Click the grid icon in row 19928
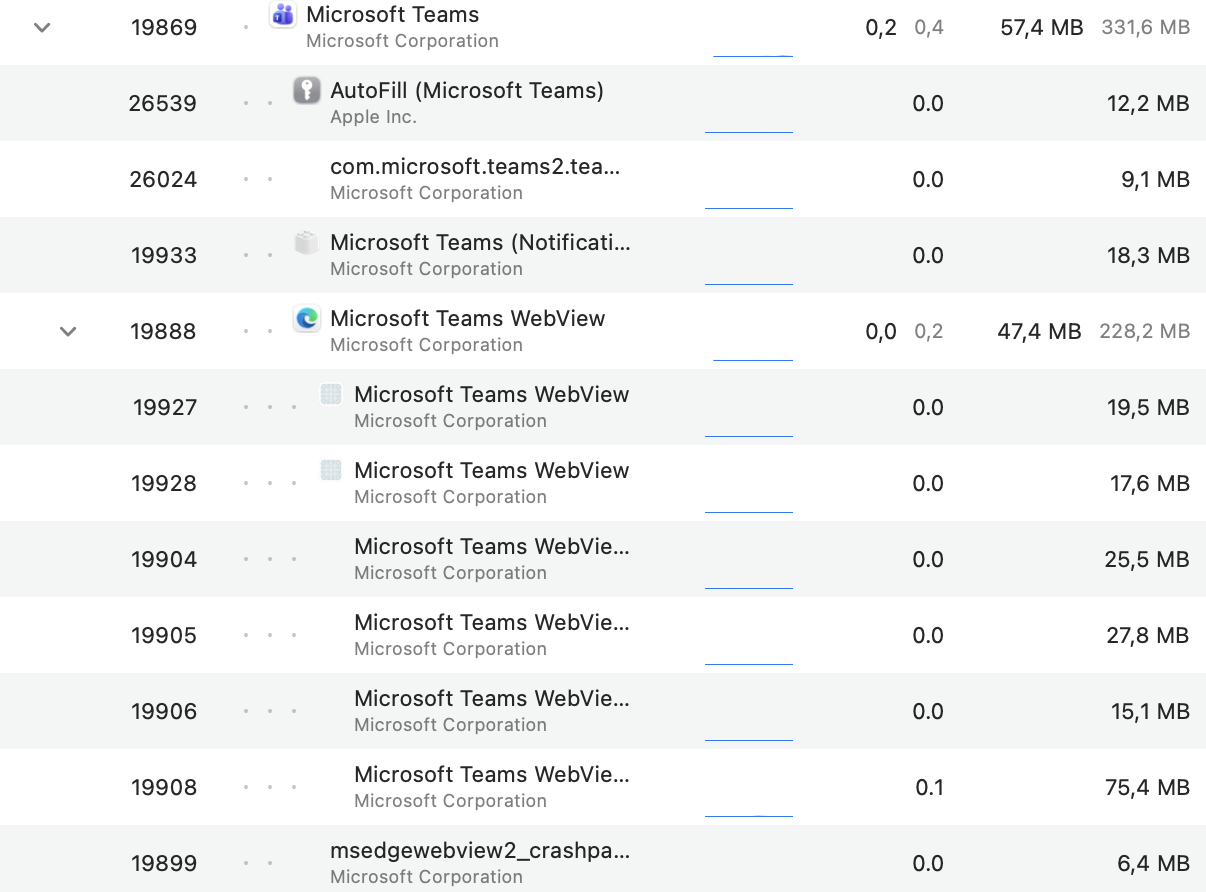This screenshot has height=892, width=1206. point(331,470)
